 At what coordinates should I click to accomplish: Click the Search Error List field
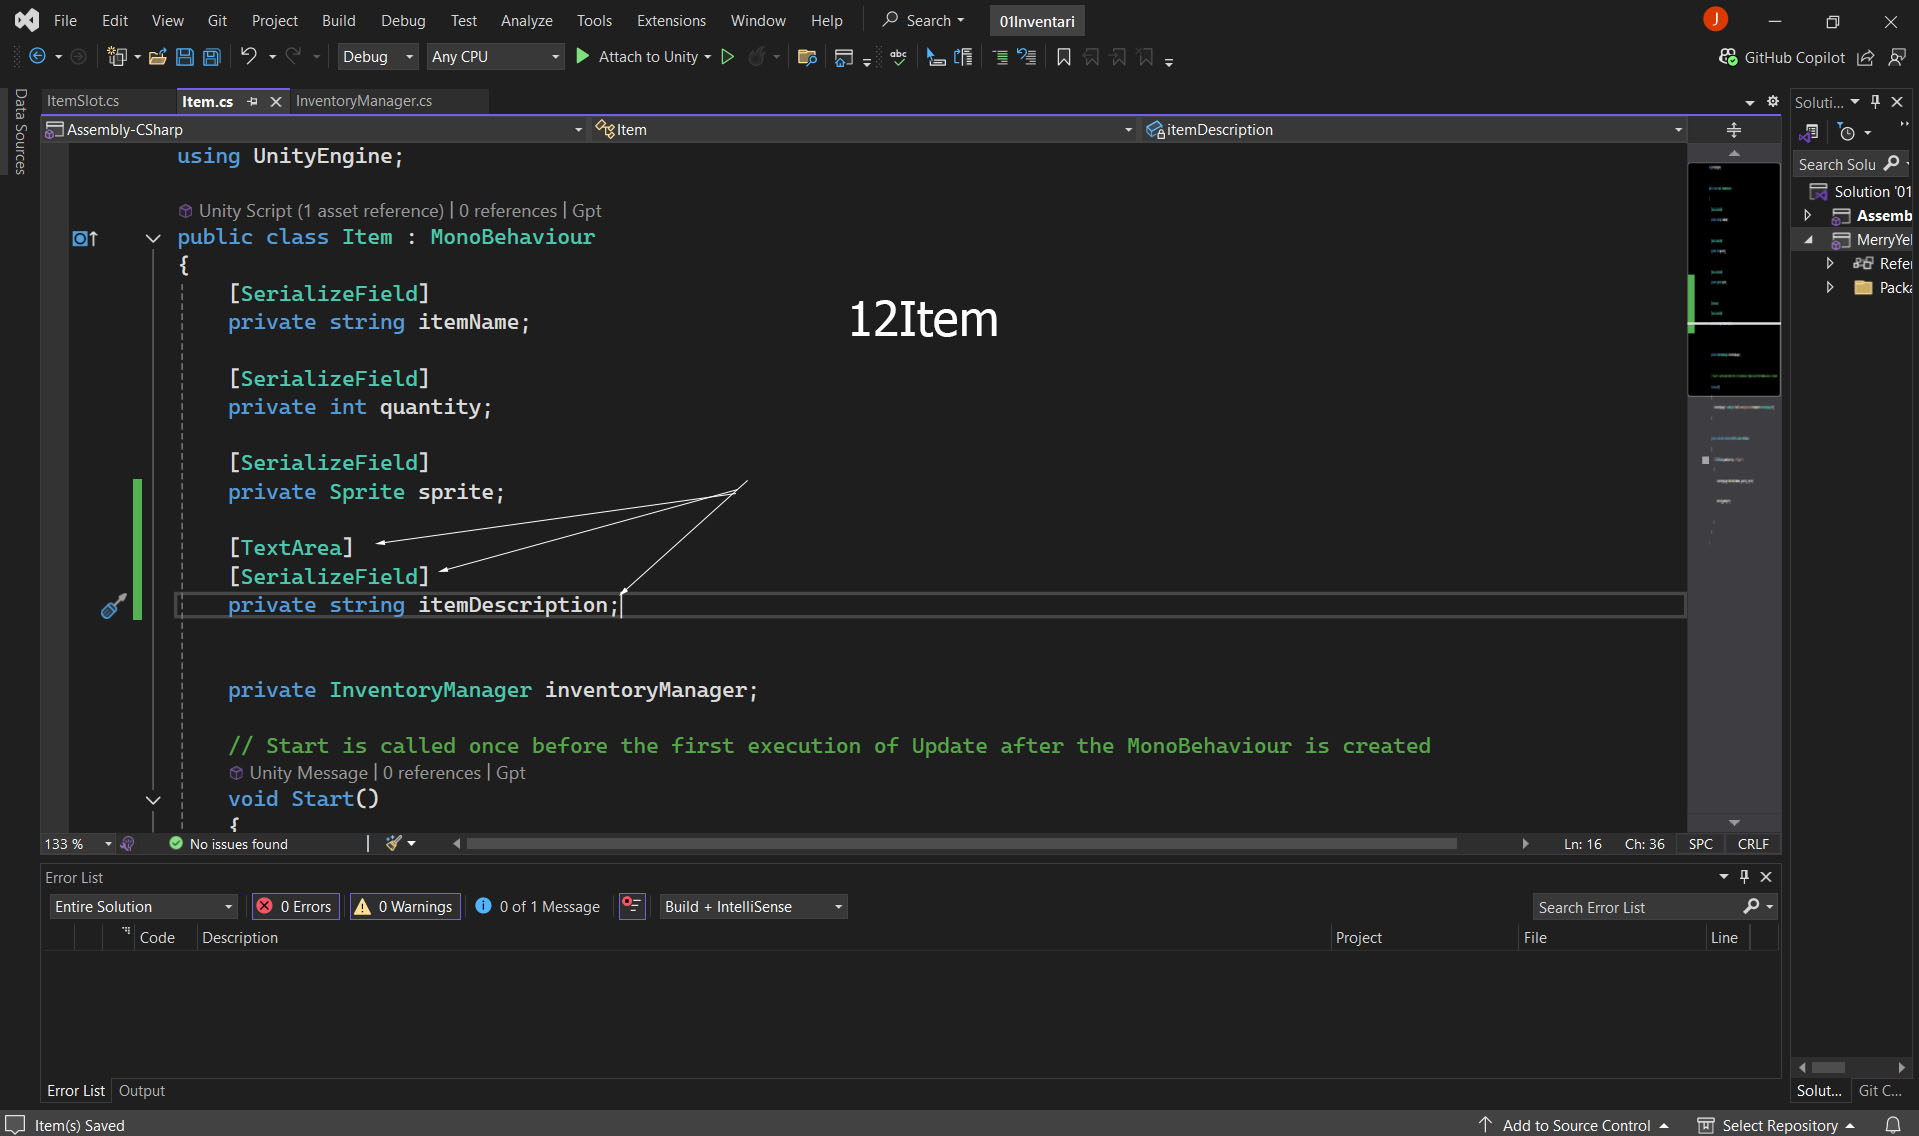(1635, 907)
